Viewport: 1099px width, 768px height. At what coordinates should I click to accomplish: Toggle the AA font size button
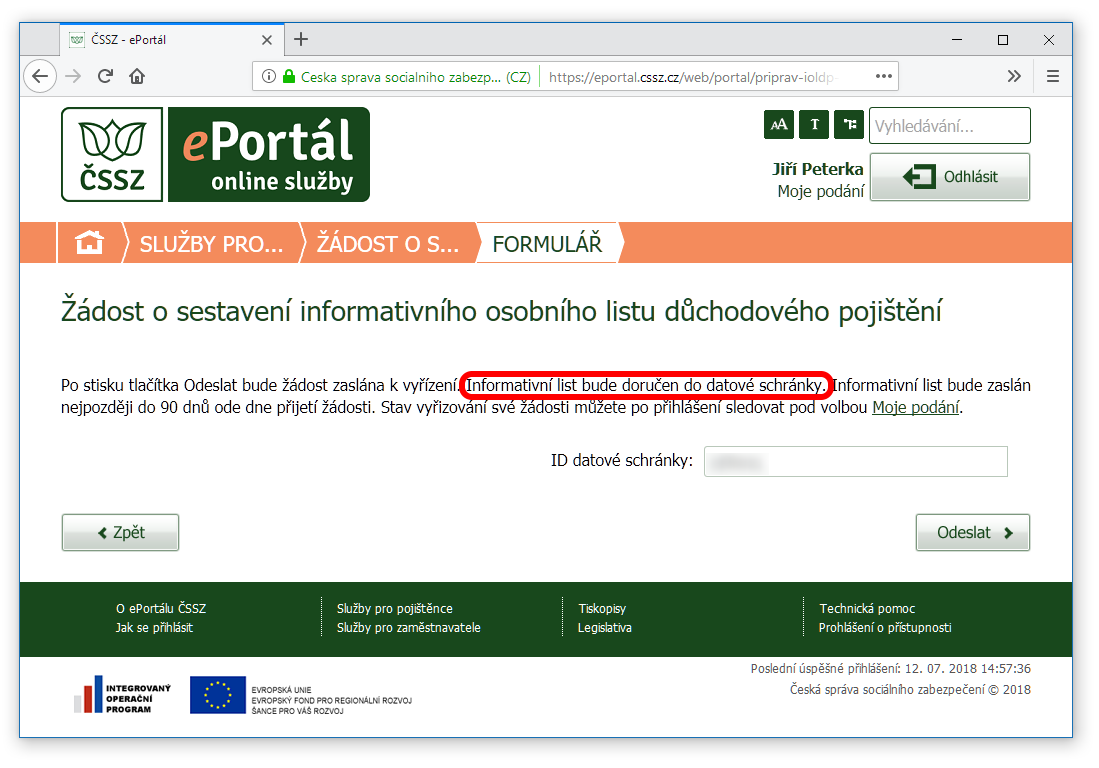[x=779, y=125]
